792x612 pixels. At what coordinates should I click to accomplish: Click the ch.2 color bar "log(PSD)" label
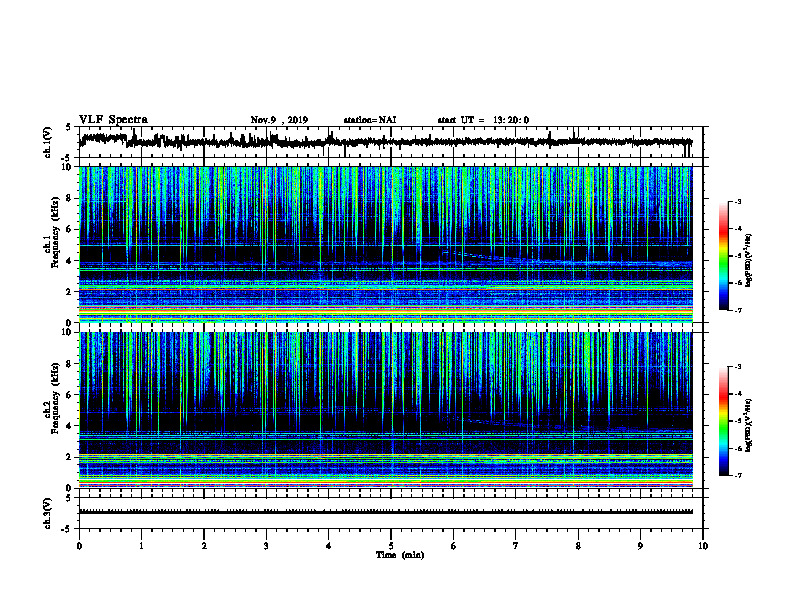pos(749,426)
